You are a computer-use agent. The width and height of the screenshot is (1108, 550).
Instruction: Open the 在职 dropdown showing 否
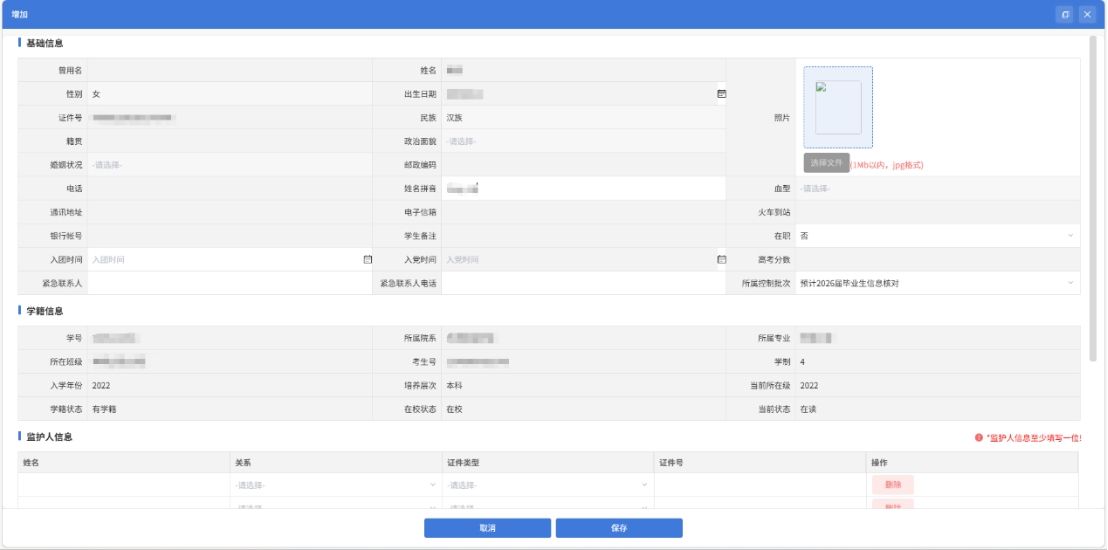pos(937,236)
